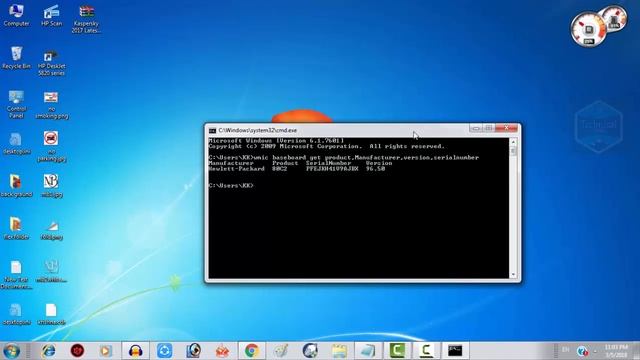Click the '96.50' version value
The image size is (640, 360).
(375, 169)
